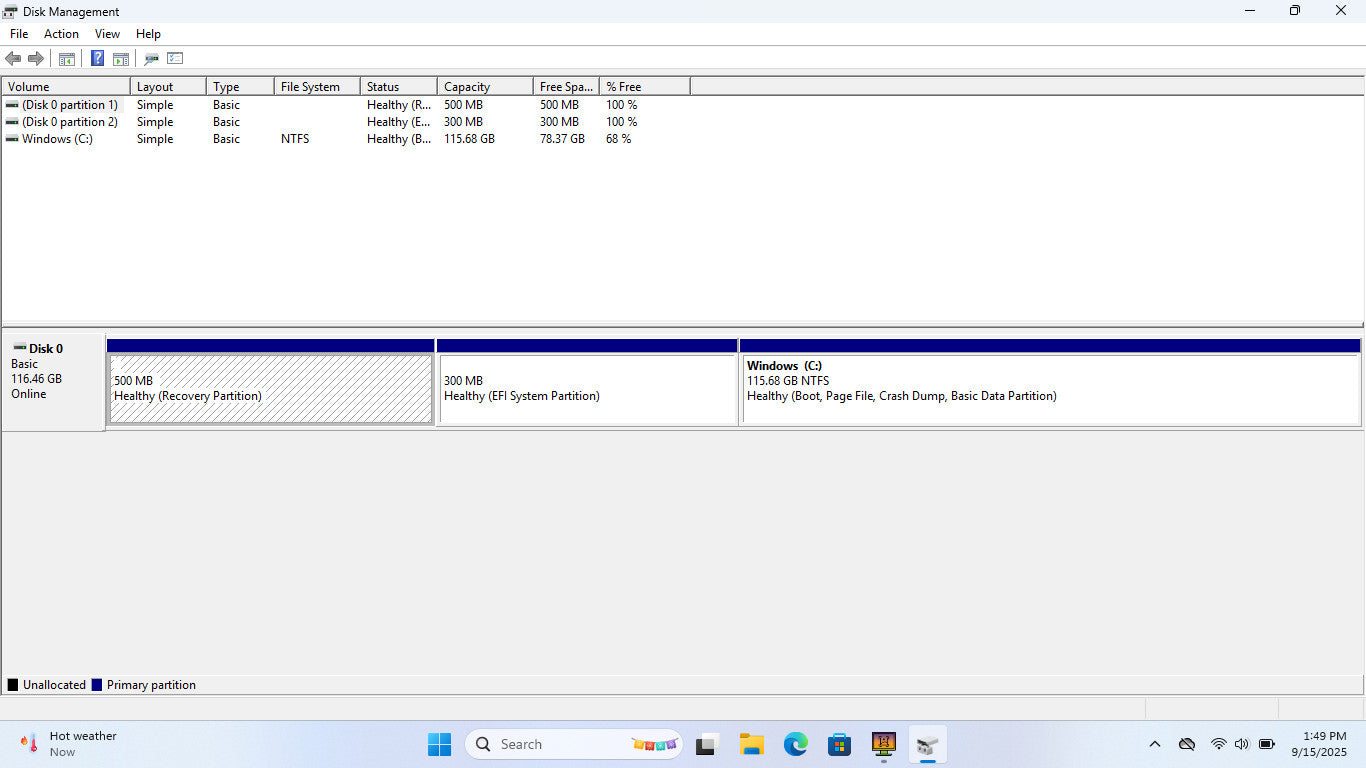Click the blue Help question mark icon

point(97,59)
